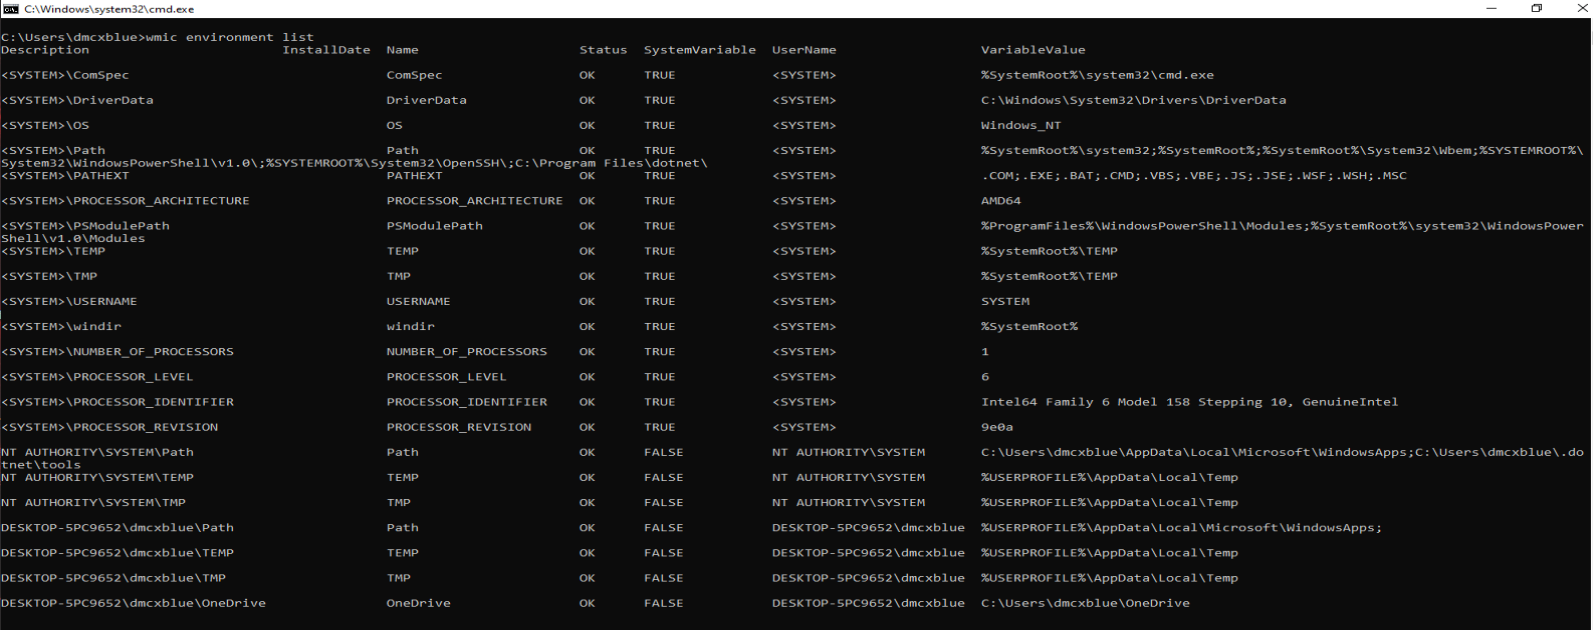Viewport: 1593px width, 630px height.
Task: Click the InstallDate column header
Action: tap(326, 50)
